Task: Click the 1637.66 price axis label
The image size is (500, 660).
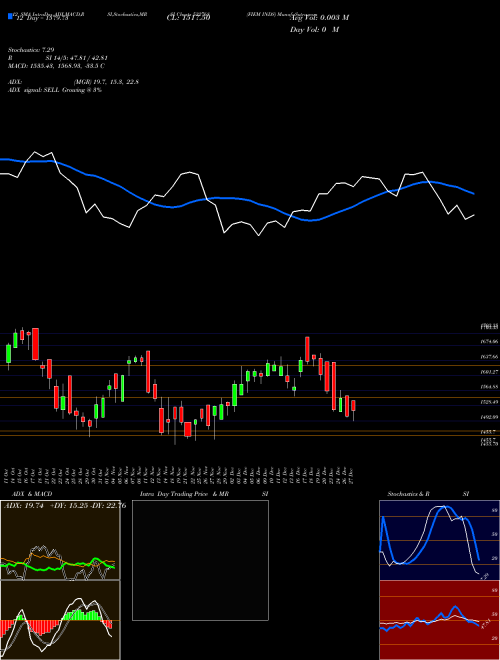Action: pos(489,357)
